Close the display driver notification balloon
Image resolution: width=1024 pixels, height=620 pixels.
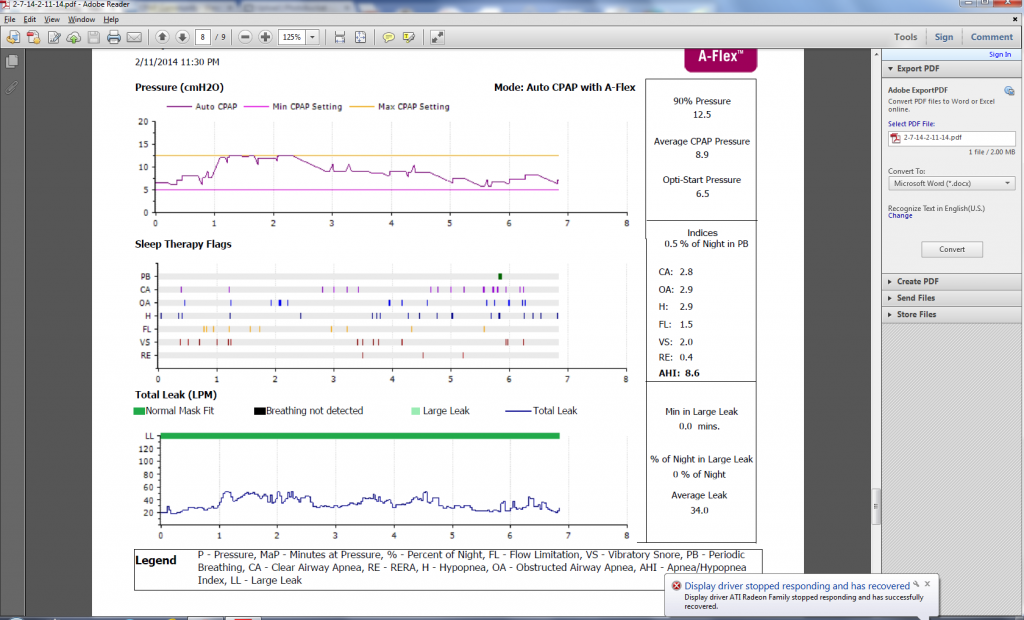[927, 584]
